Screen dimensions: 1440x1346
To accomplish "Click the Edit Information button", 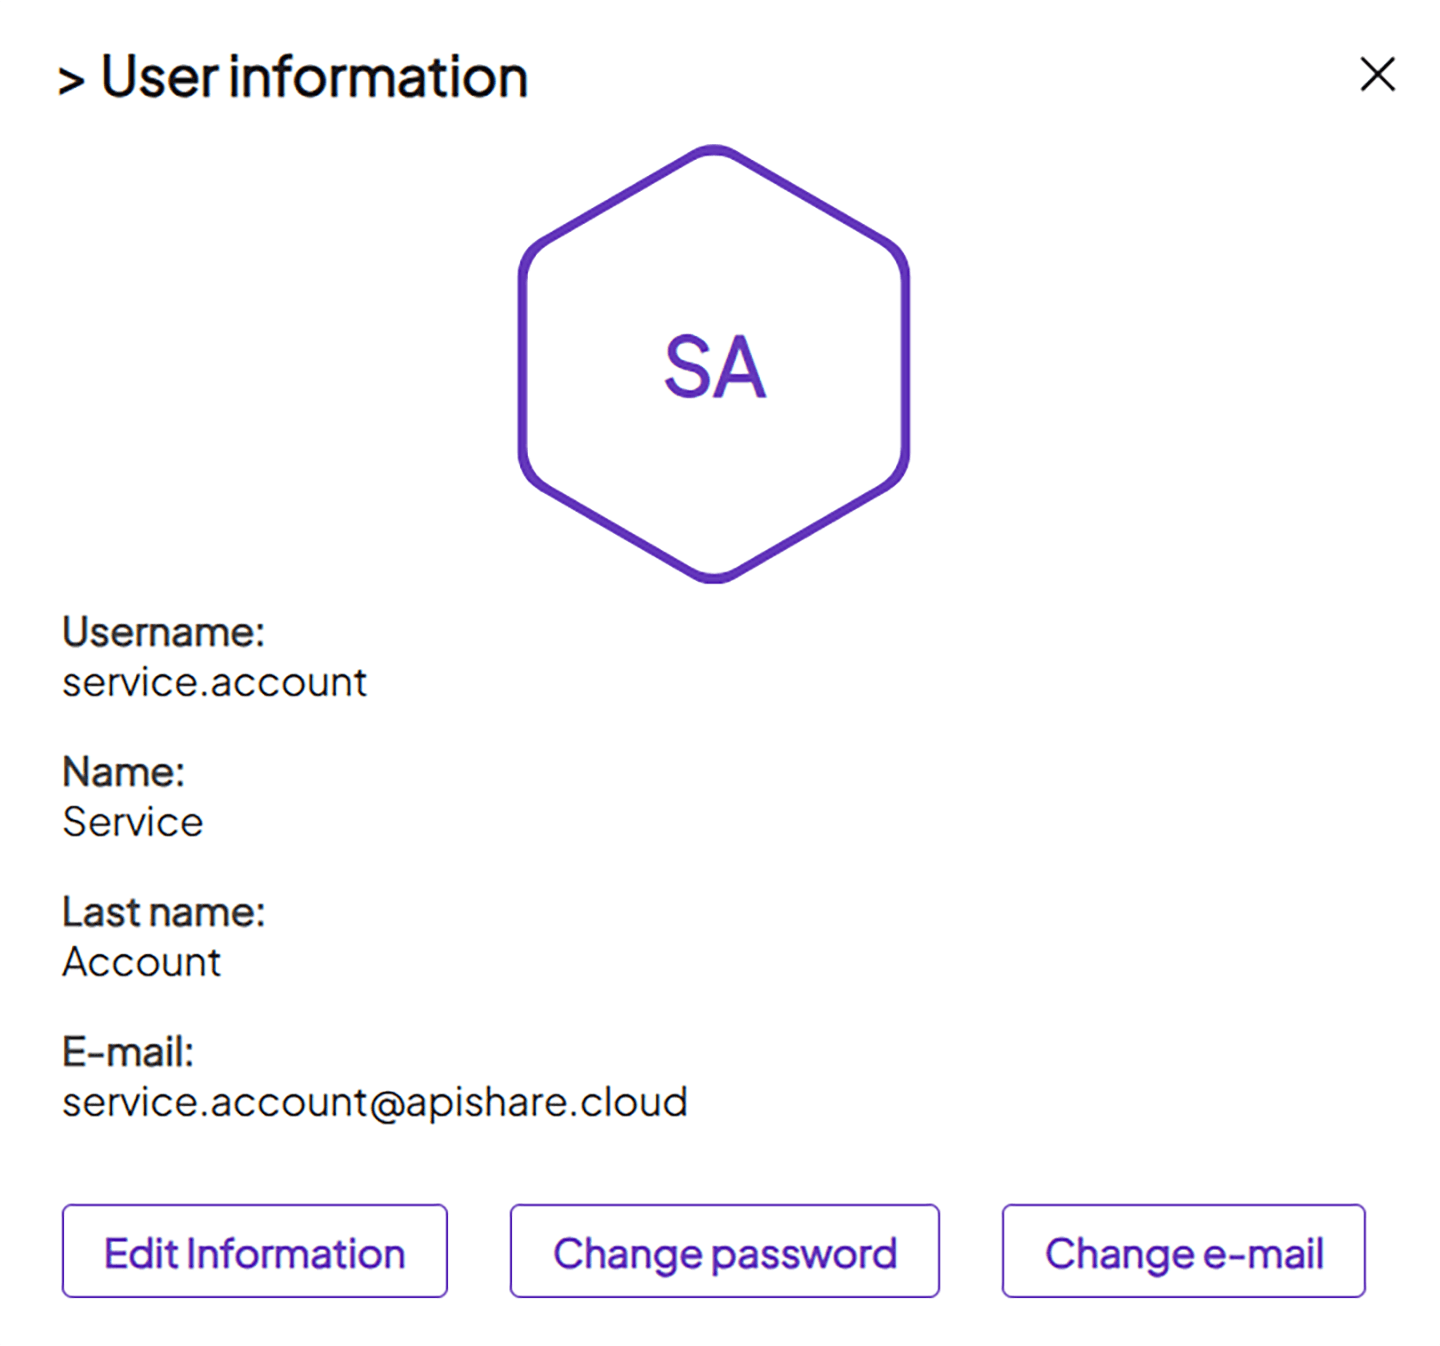I will tap(255, 1251).
